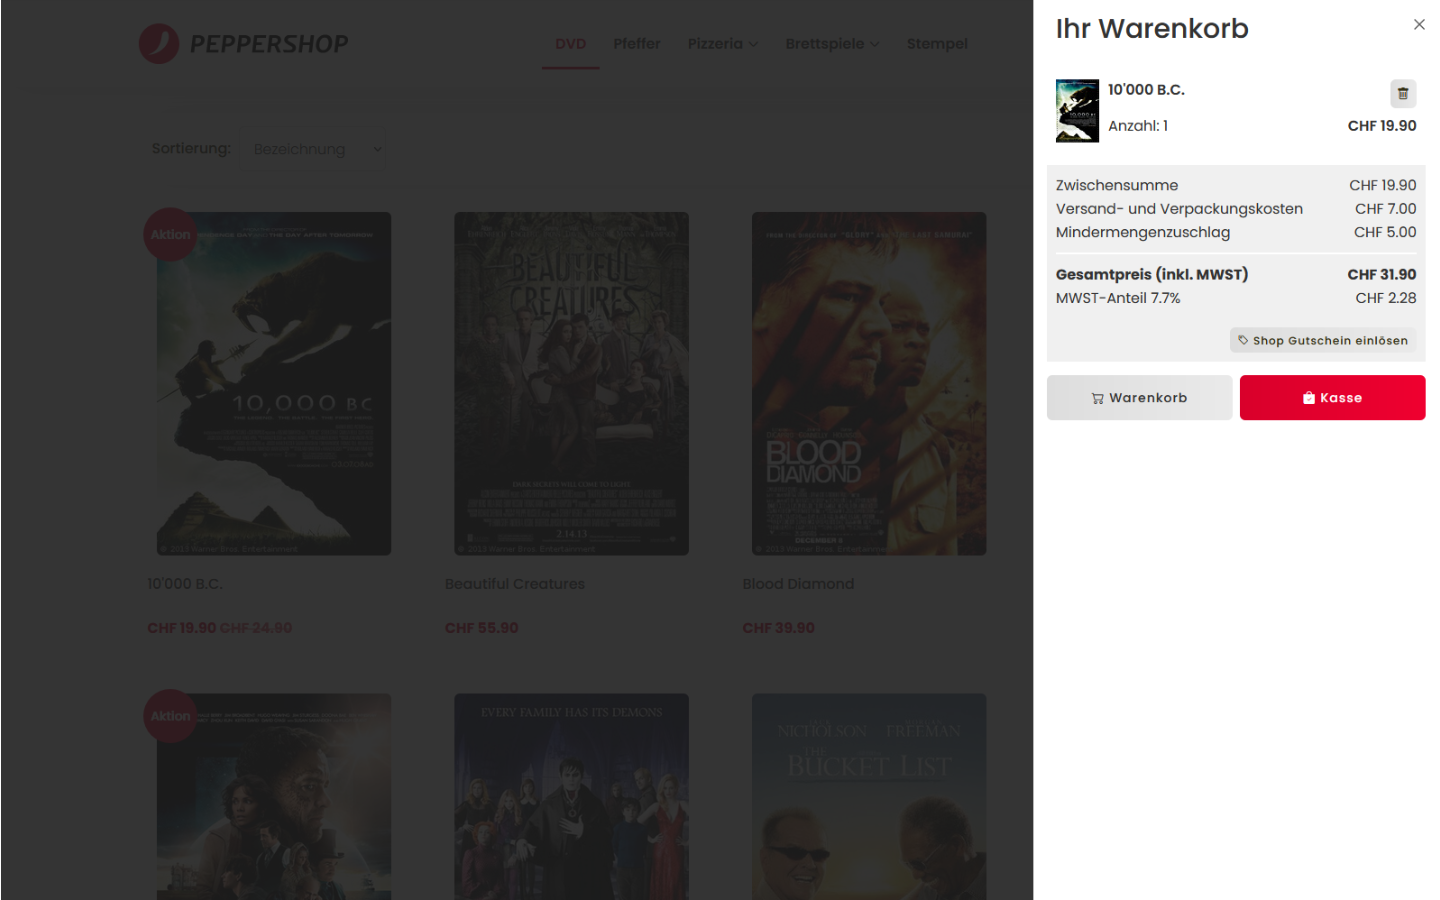
Task: Click 'Anzahl: 1' quantity text in cart
Action: pos(1138,126)
